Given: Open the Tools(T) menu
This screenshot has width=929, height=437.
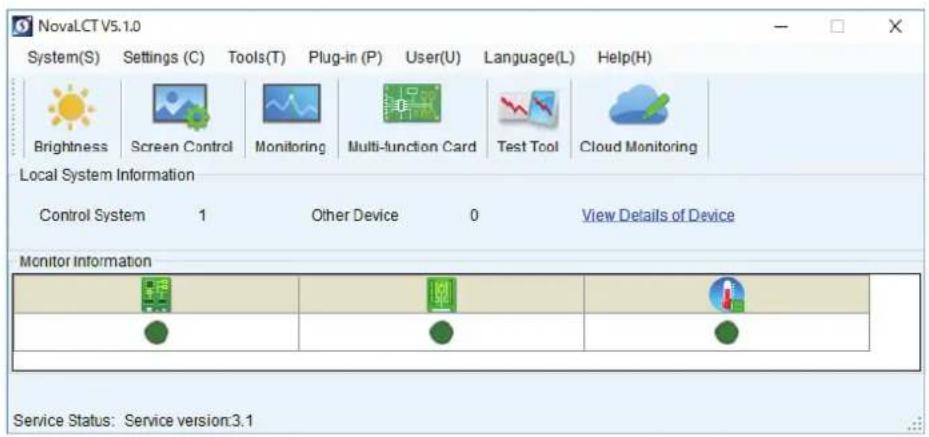Looking at the screenshot, I should [257, 58].
